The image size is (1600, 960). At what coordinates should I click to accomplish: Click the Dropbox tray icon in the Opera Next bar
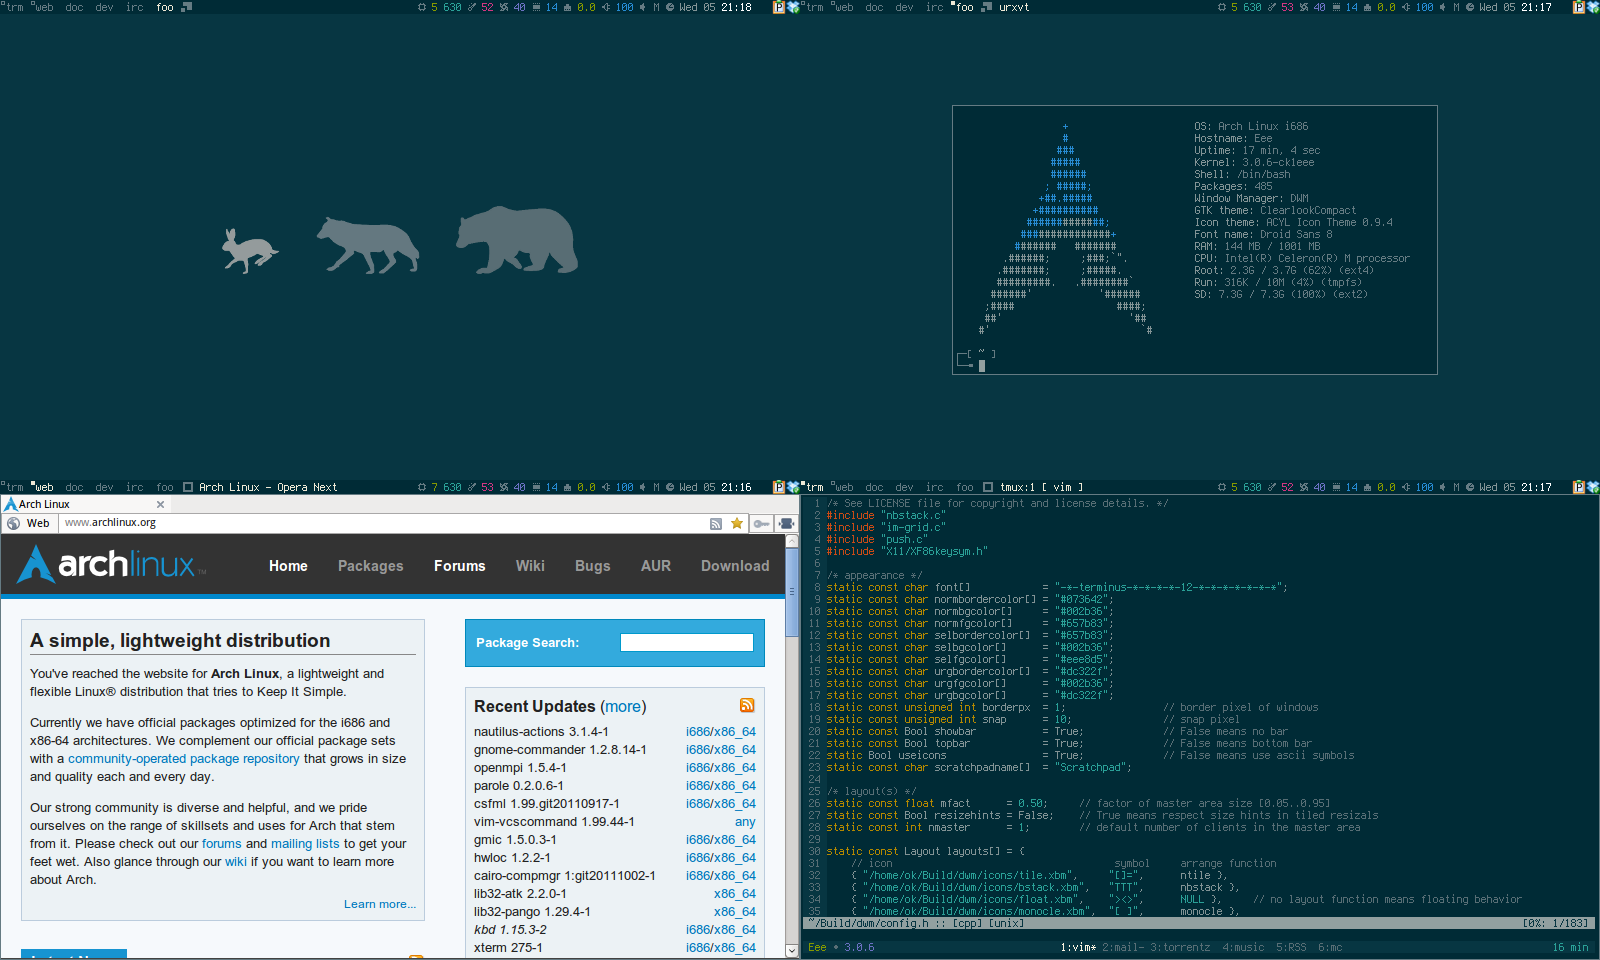point(793,487)
